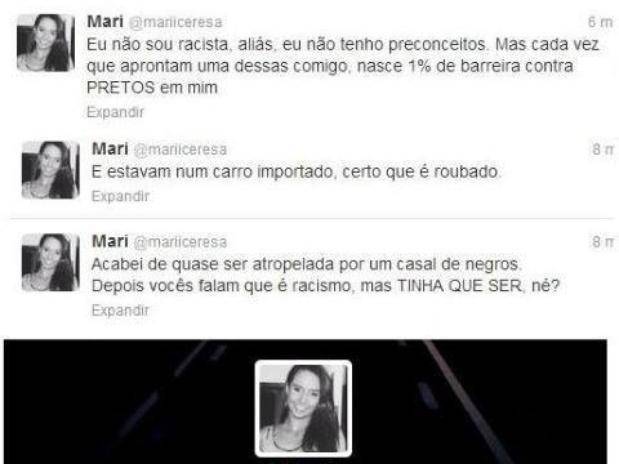Expand the tweet ending 'TINHA QUE SER, né?'
The width and height of the screenshot is (619, 464).
120,310
